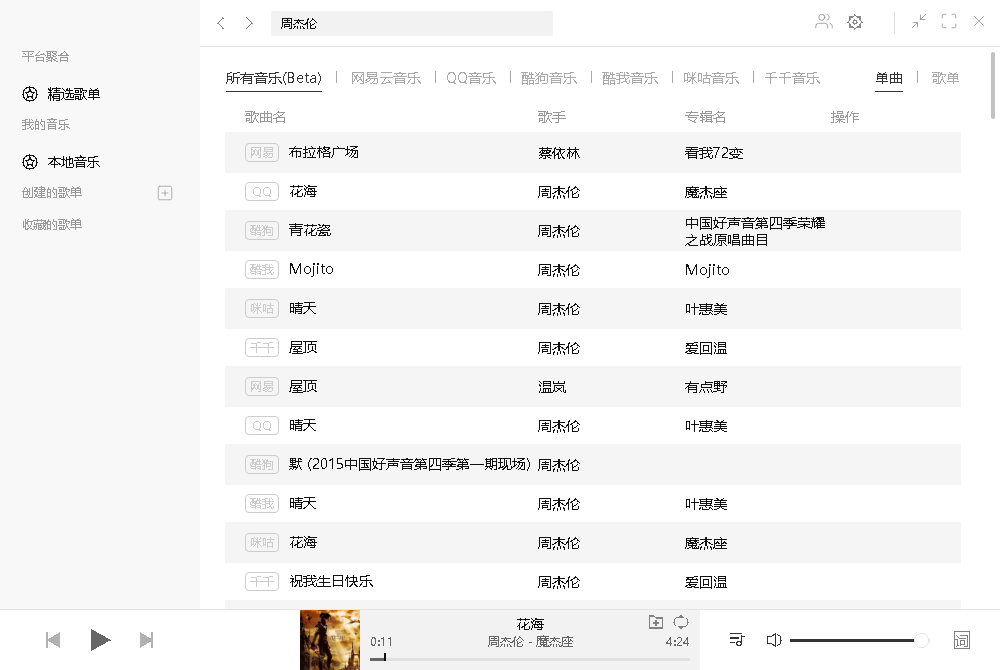This screenshot has height=670, width=1000.
Task: Create a playlist with the plus control
Action: click(x=164, y=192)
